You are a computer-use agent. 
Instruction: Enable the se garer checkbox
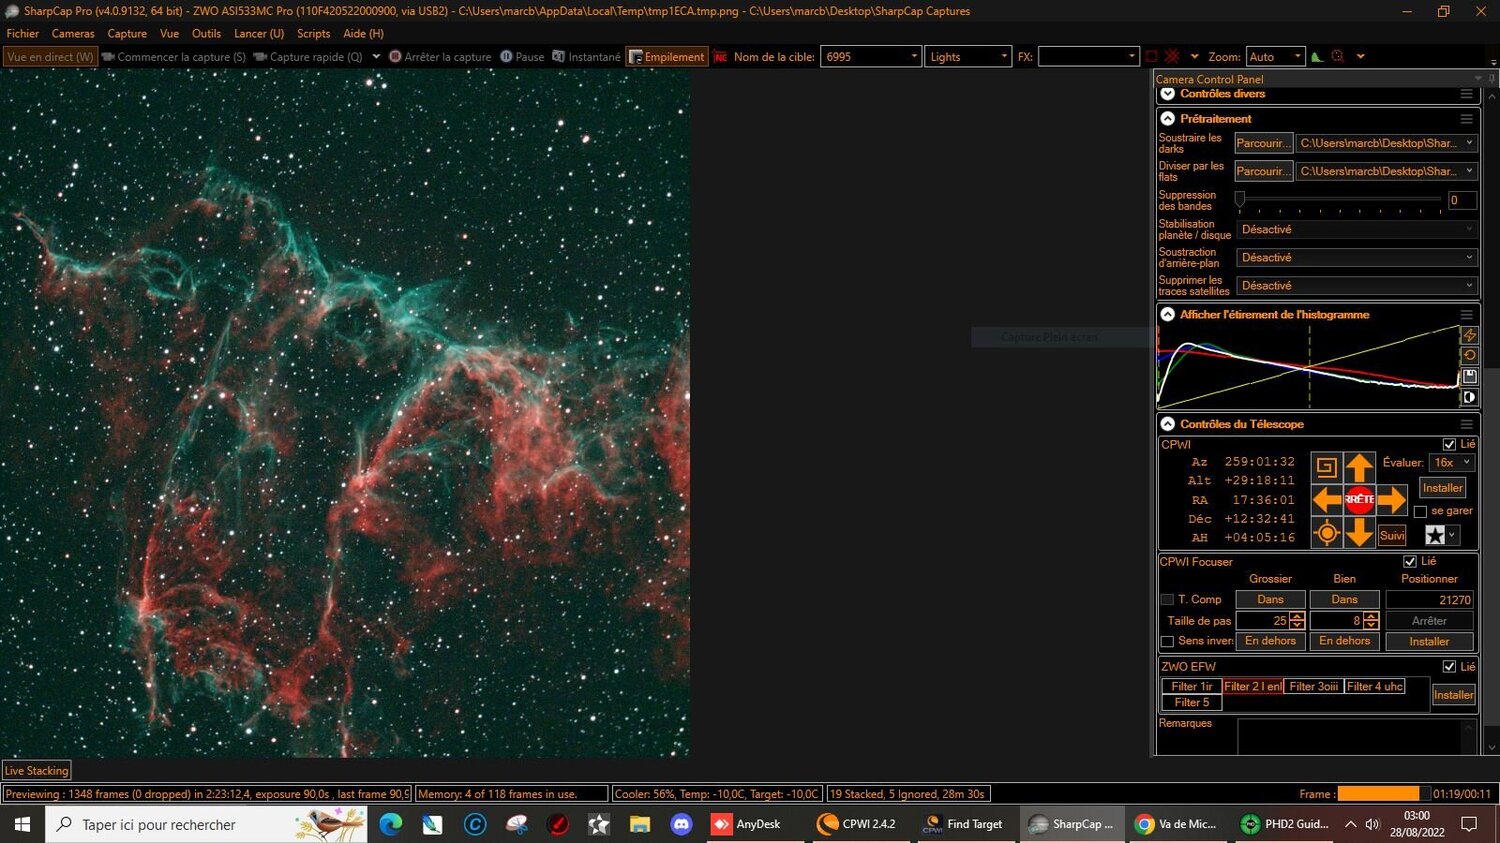[x=1421, y=511]
